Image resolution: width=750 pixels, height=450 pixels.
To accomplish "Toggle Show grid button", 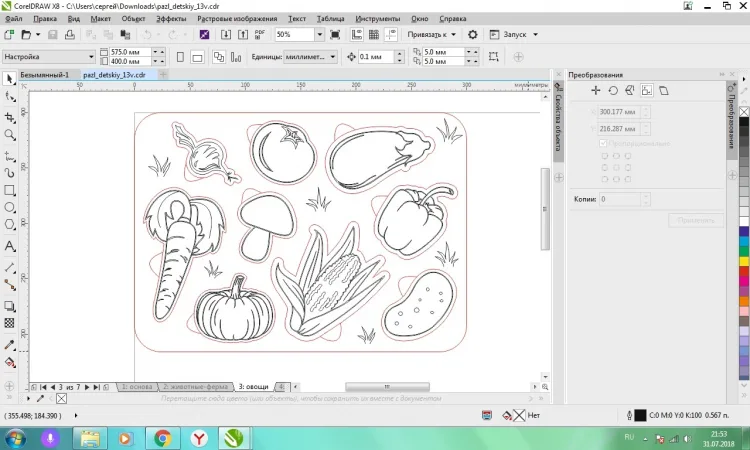I will coord(374,34).
